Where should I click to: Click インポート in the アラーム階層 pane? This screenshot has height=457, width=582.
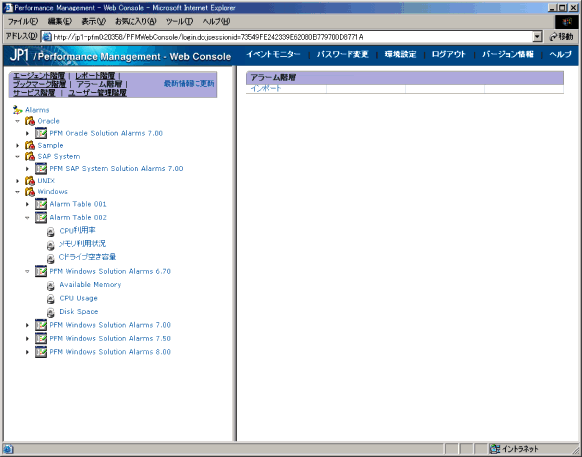pyautogui.click(x=266, y=88)
